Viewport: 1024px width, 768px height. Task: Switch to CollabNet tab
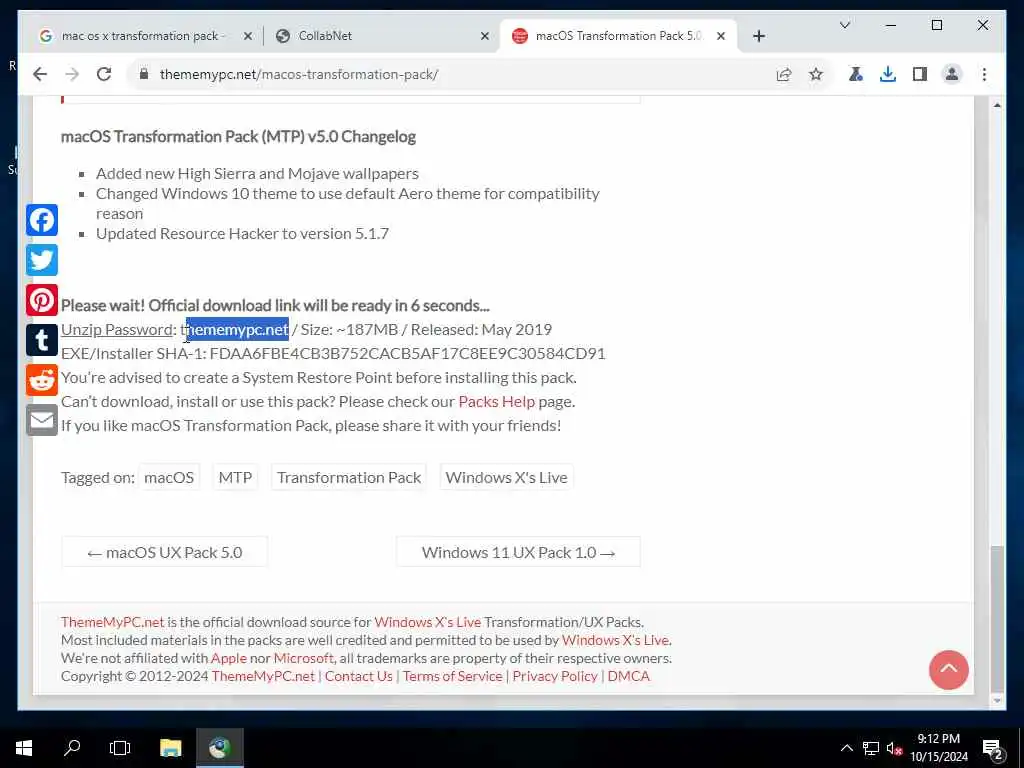381,36
